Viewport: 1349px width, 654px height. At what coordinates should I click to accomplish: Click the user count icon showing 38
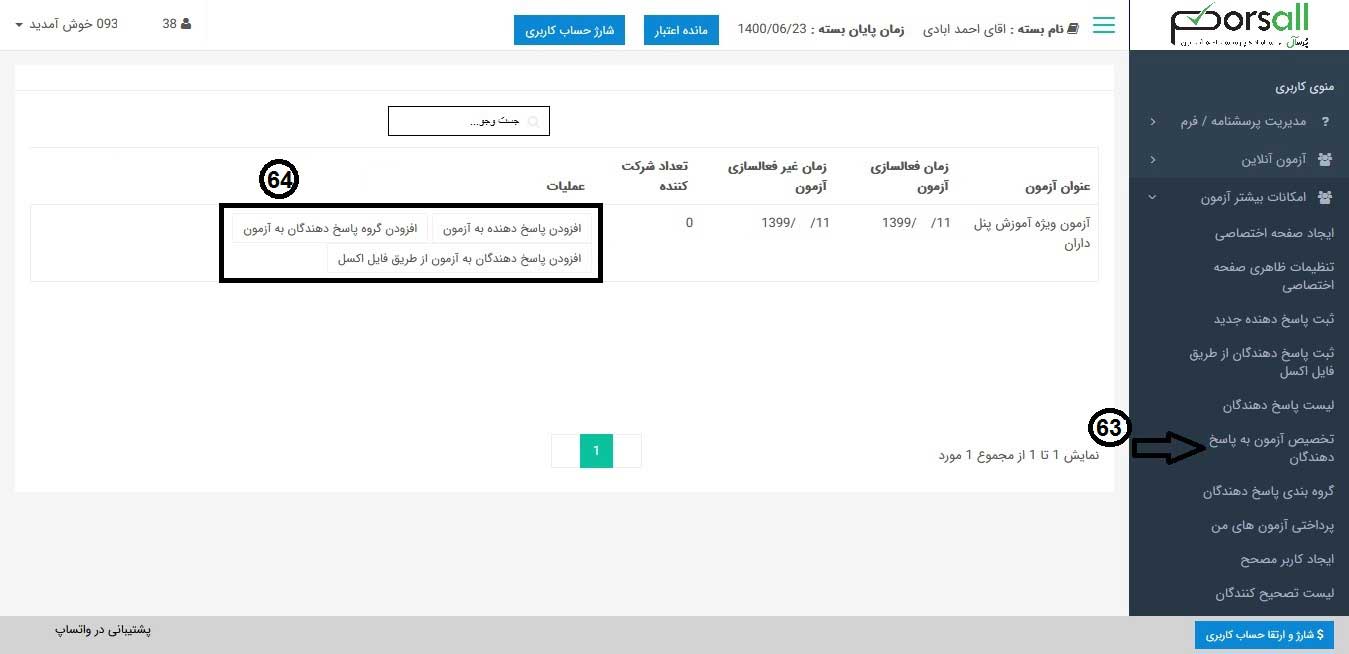point(185,24)
